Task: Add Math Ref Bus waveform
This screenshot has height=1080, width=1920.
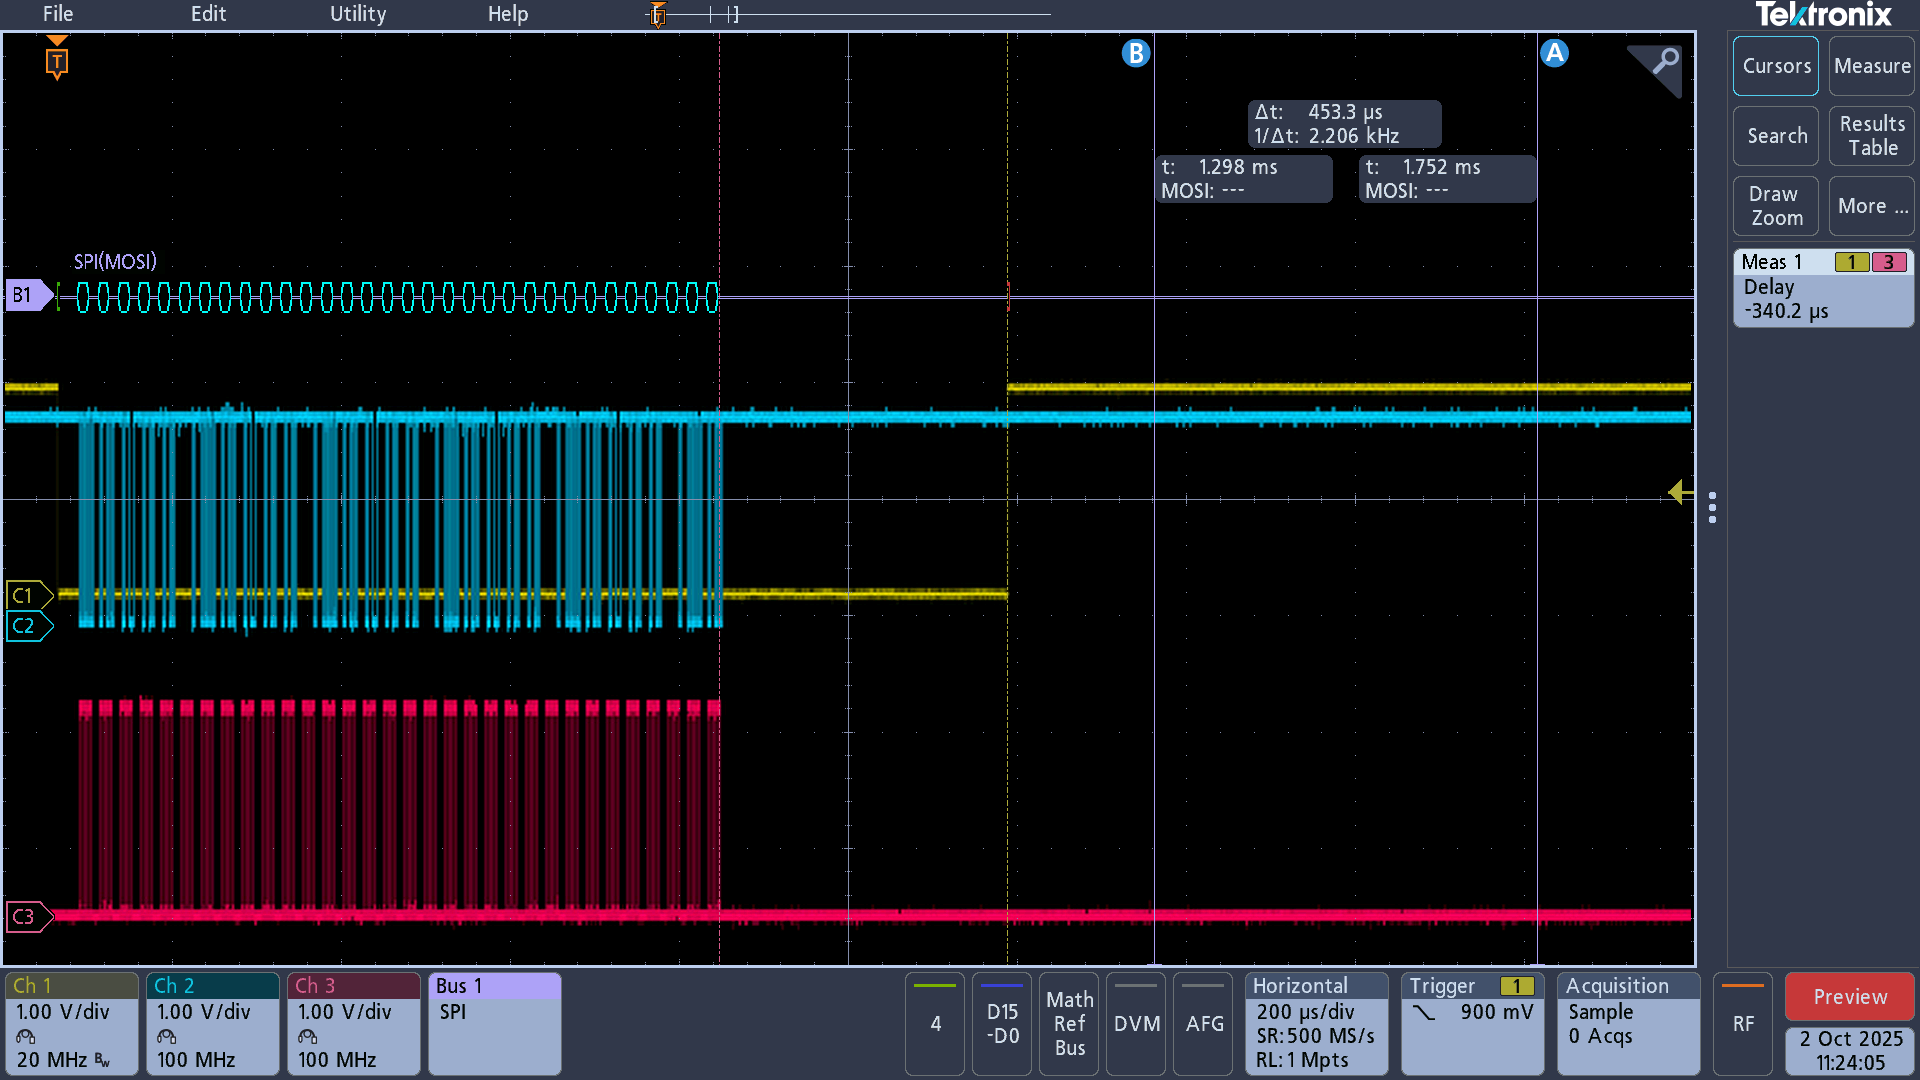Action: point(1069,1023)
